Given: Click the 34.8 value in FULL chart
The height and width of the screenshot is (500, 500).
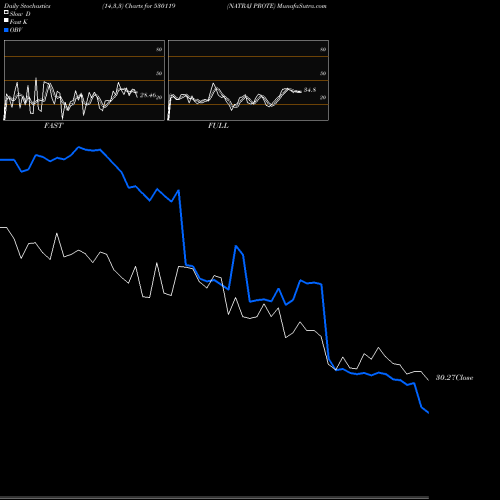Looking at the screenshot, I should [310, 90].
